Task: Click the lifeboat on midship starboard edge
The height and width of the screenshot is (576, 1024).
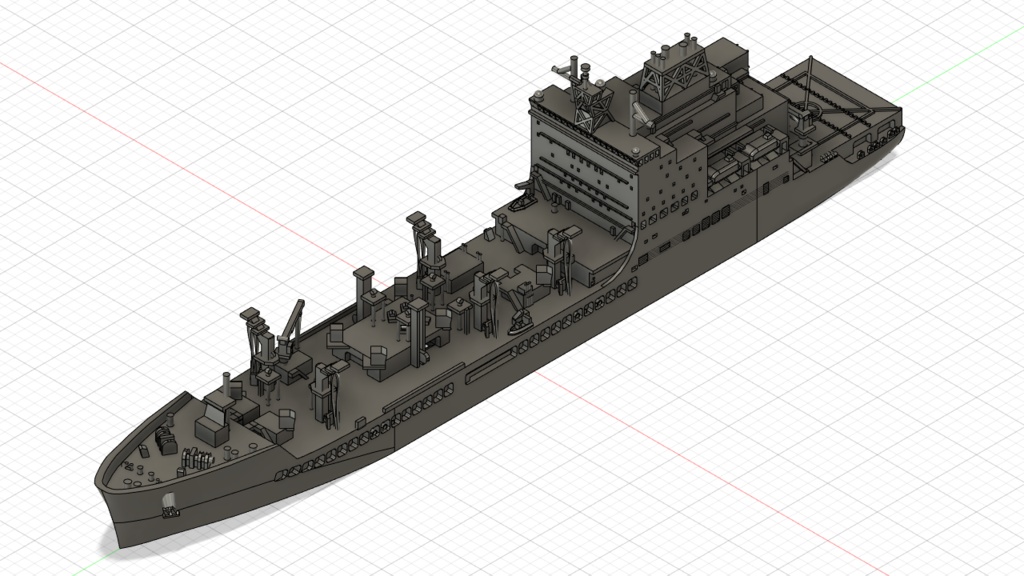Action: coord(521,321)
